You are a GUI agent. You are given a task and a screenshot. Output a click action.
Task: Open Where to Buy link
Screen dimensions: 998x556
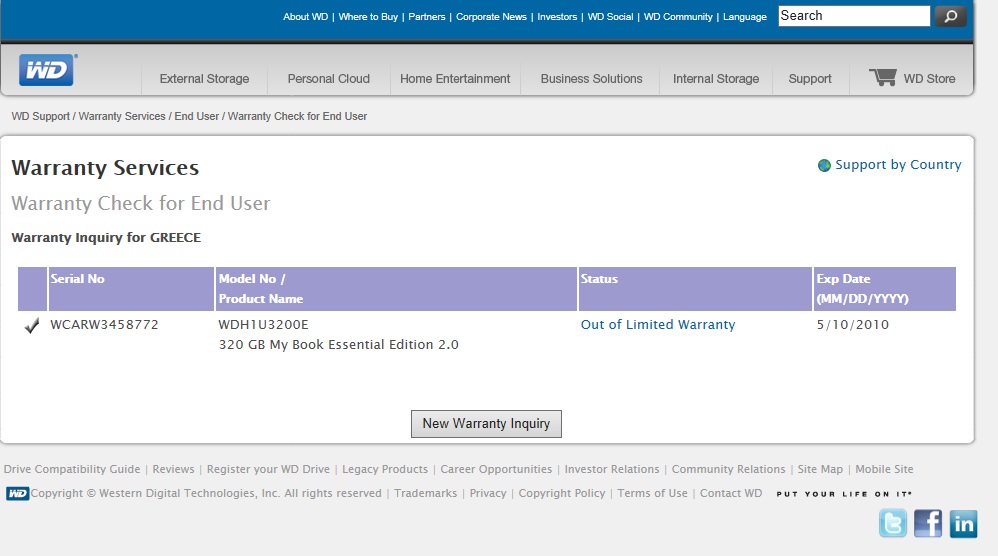pos(368,17)
